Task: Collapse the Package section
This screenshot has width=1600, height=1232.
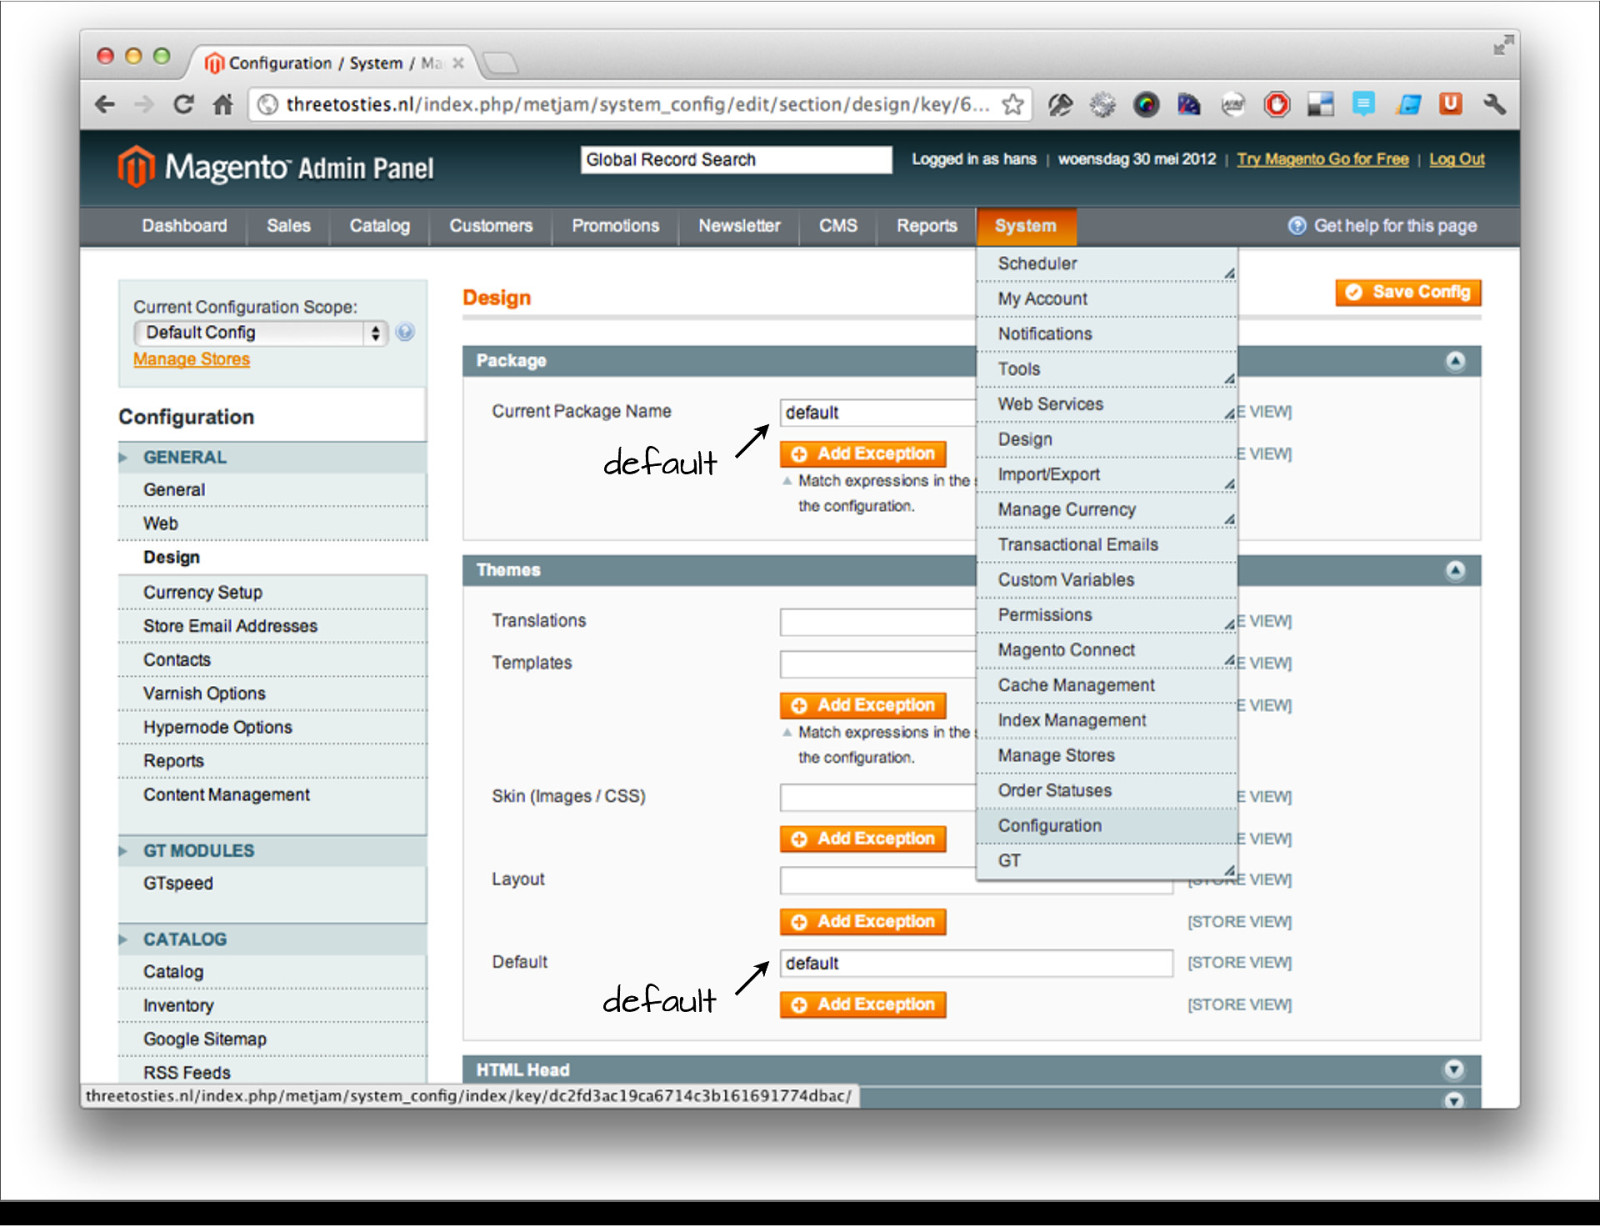Action: [1455, 361]
